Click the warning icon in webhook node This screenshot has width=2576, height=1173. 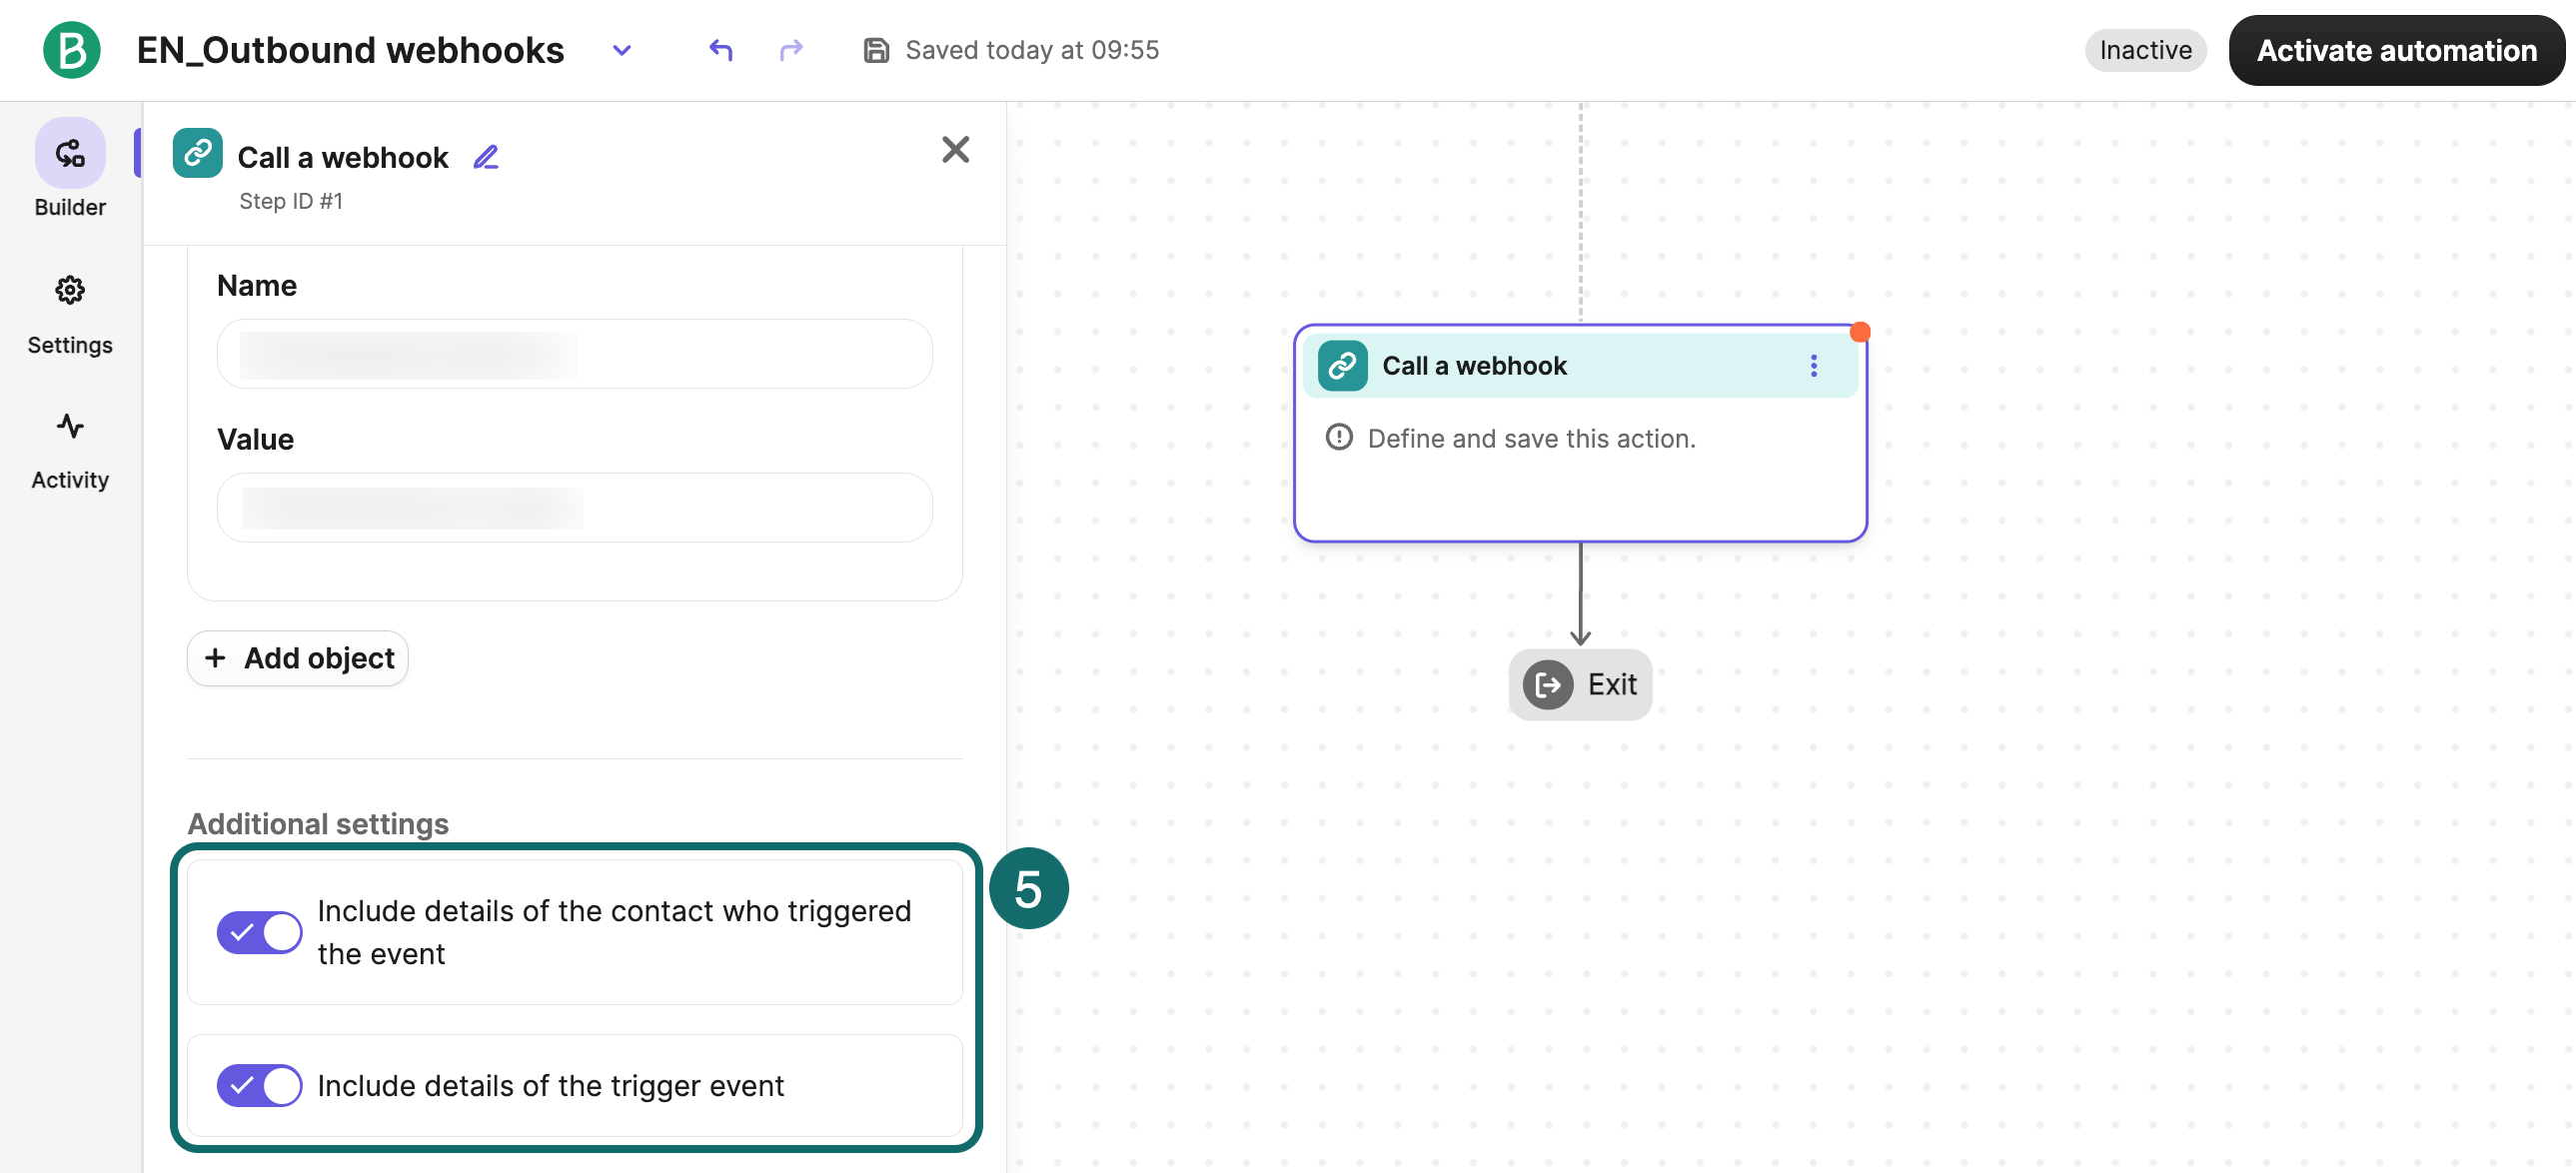1339,438
